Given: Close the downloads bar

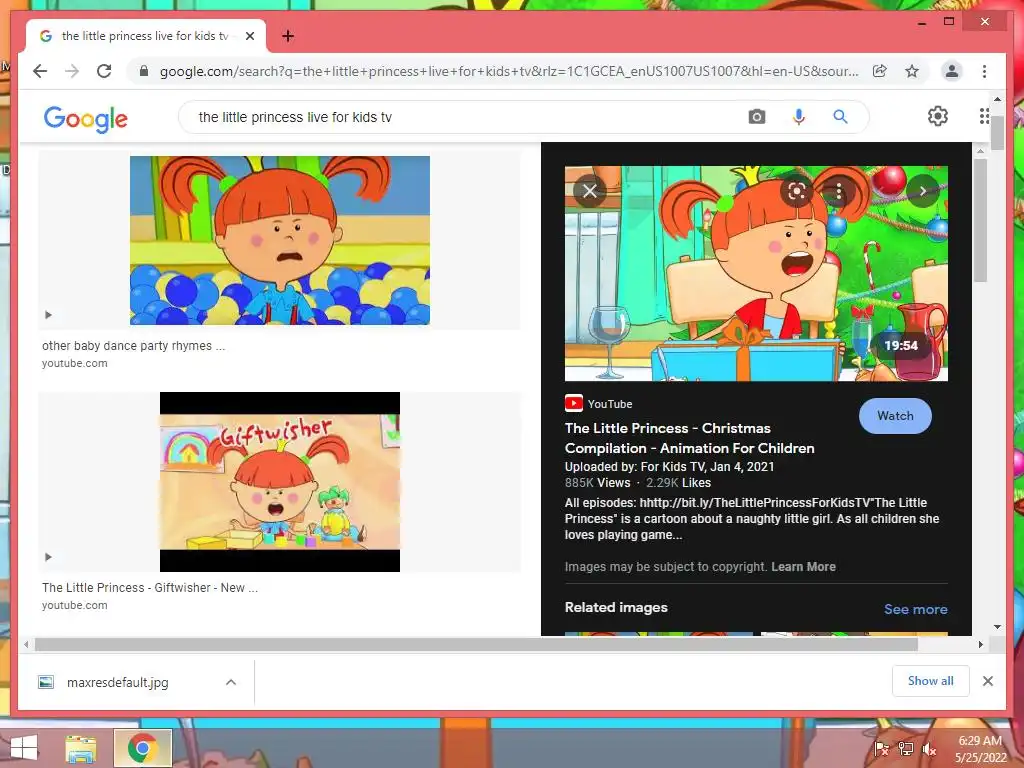Looking at the screenshot, I should click(x=988, y=681).
